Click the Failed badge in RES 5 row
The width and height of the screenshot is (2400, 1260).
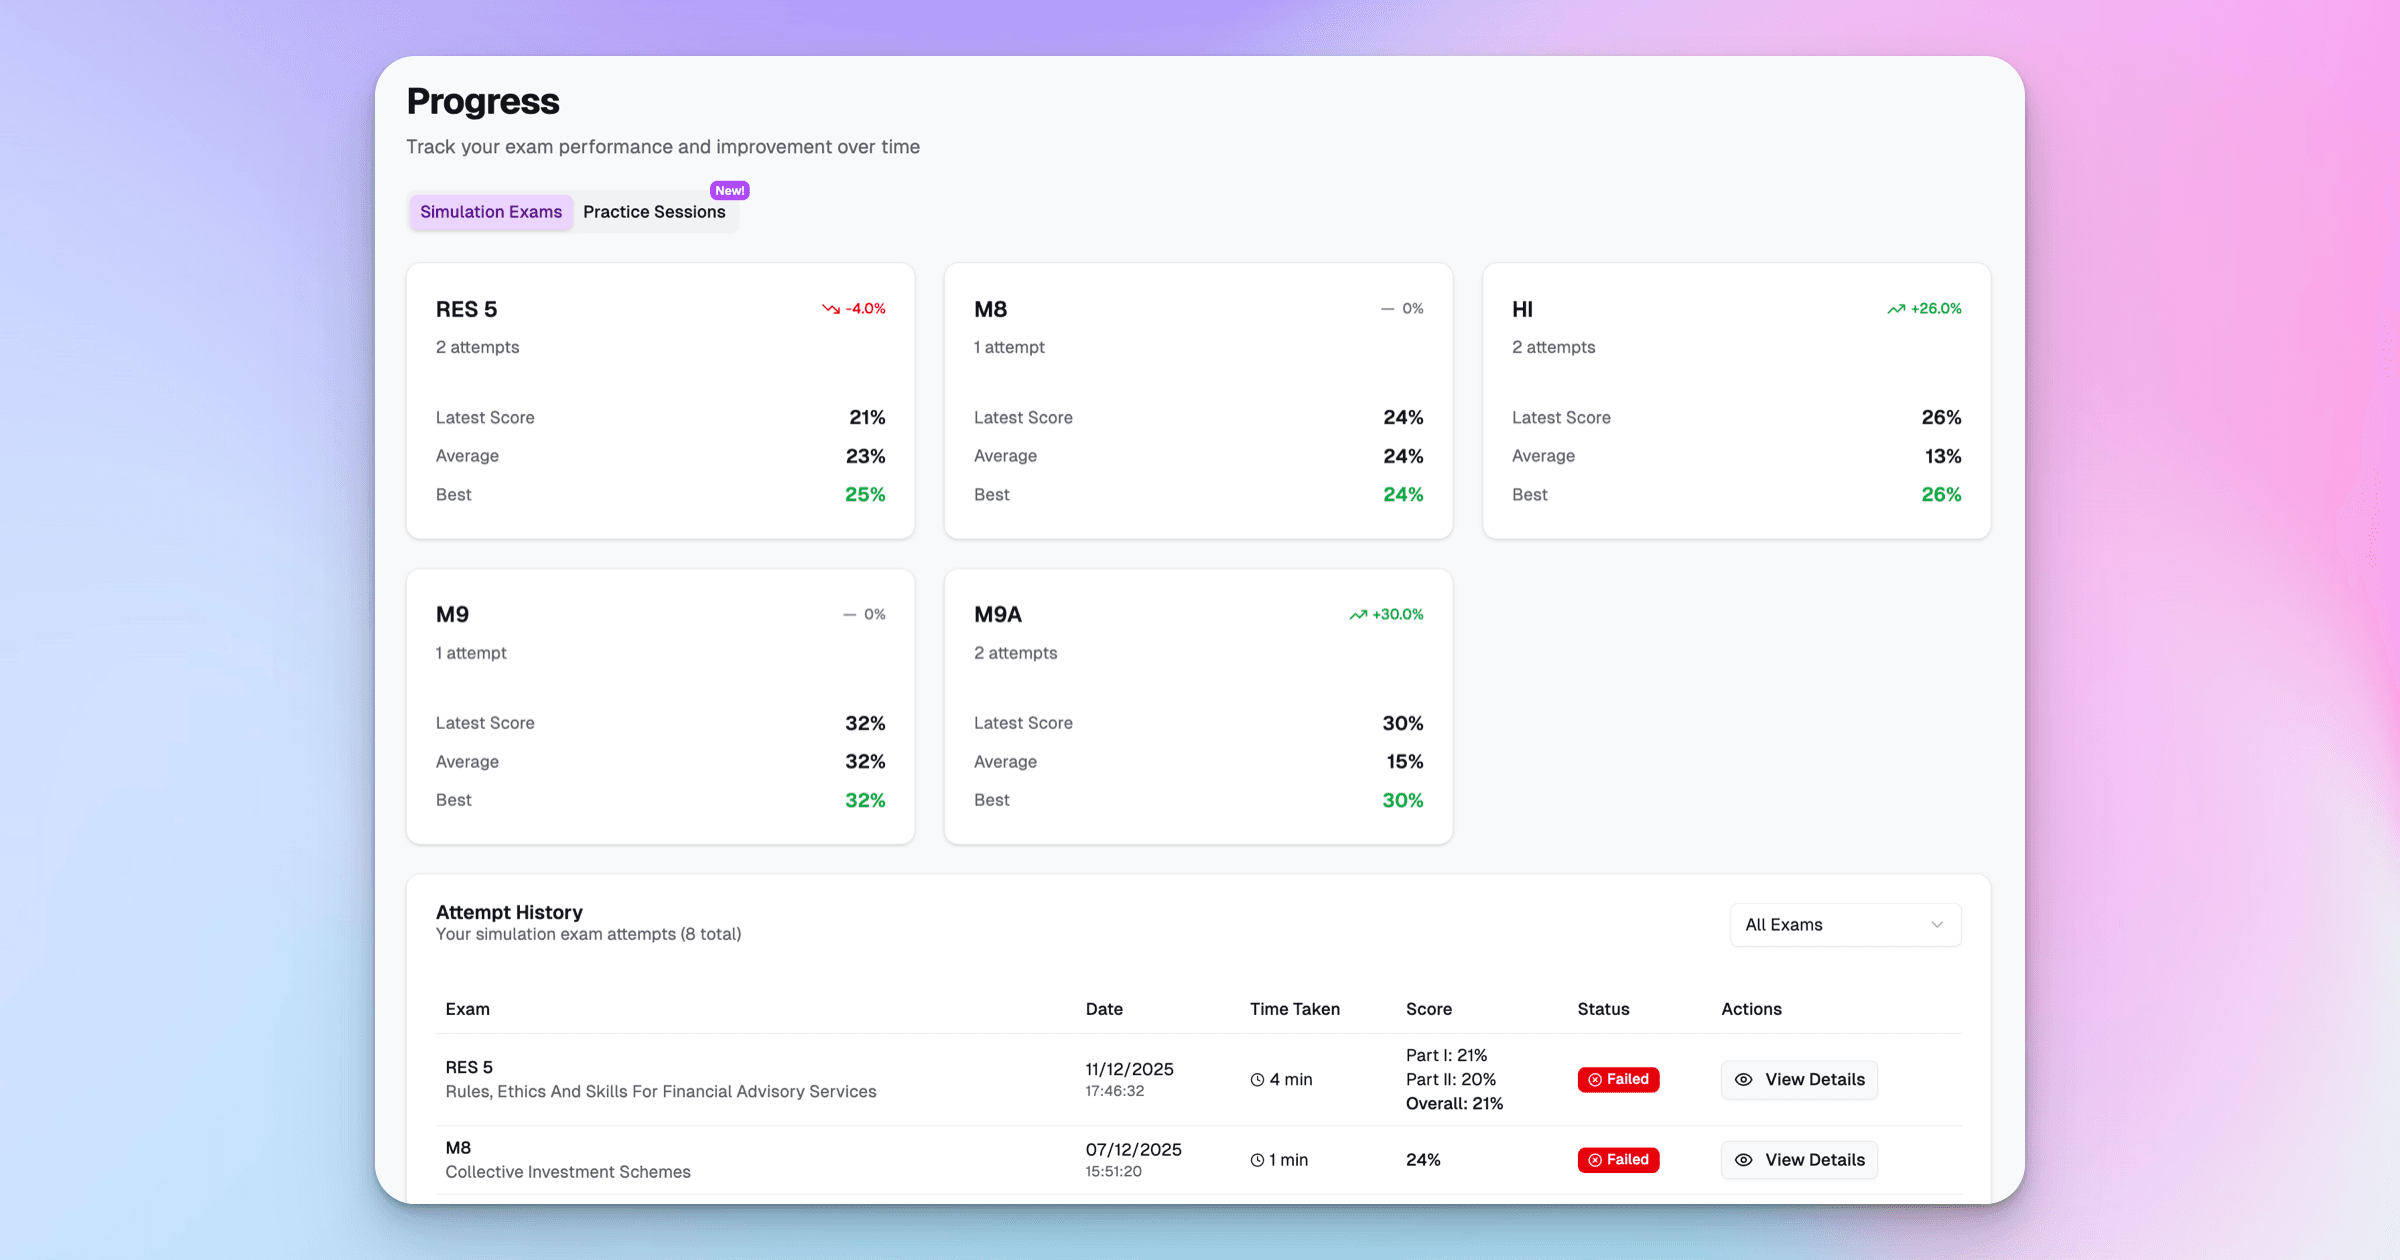(x=1618, y=1080)
